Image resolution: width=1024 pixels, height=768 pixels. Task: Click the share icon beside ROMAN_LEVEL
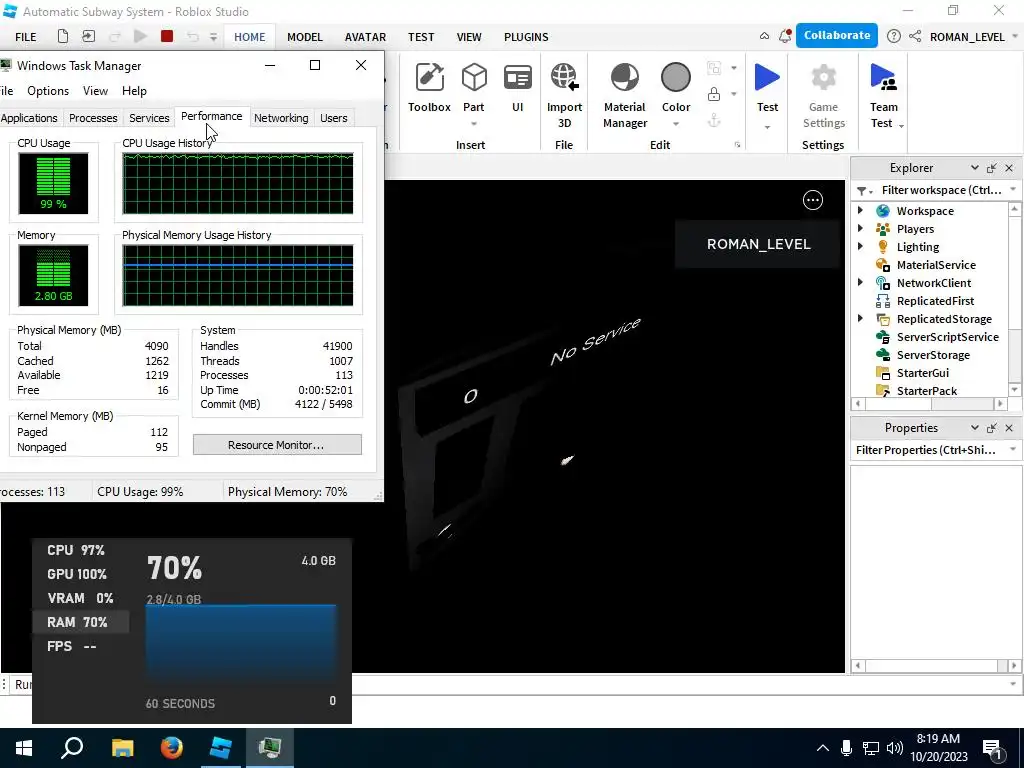(x=915, y=37)
